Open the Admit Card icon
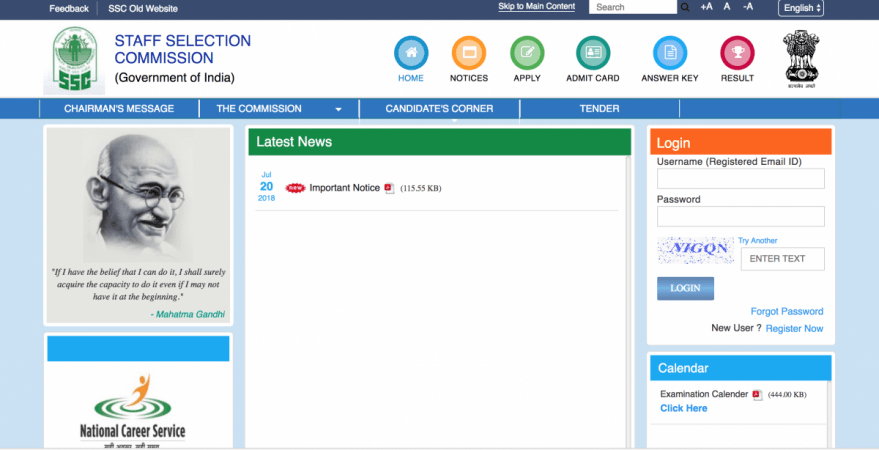This screenshot has height=450, width=879. (594, 53)
